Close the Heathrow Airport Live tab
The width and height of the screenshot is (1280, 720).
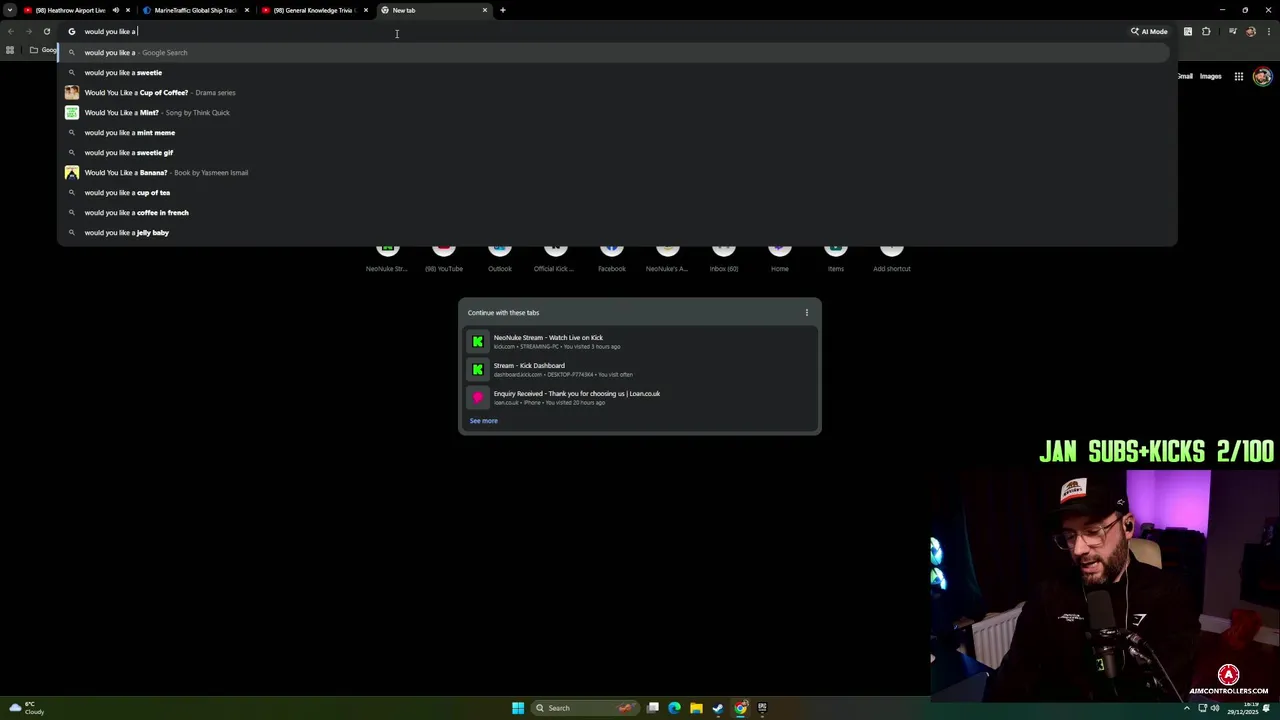point(128,10)
